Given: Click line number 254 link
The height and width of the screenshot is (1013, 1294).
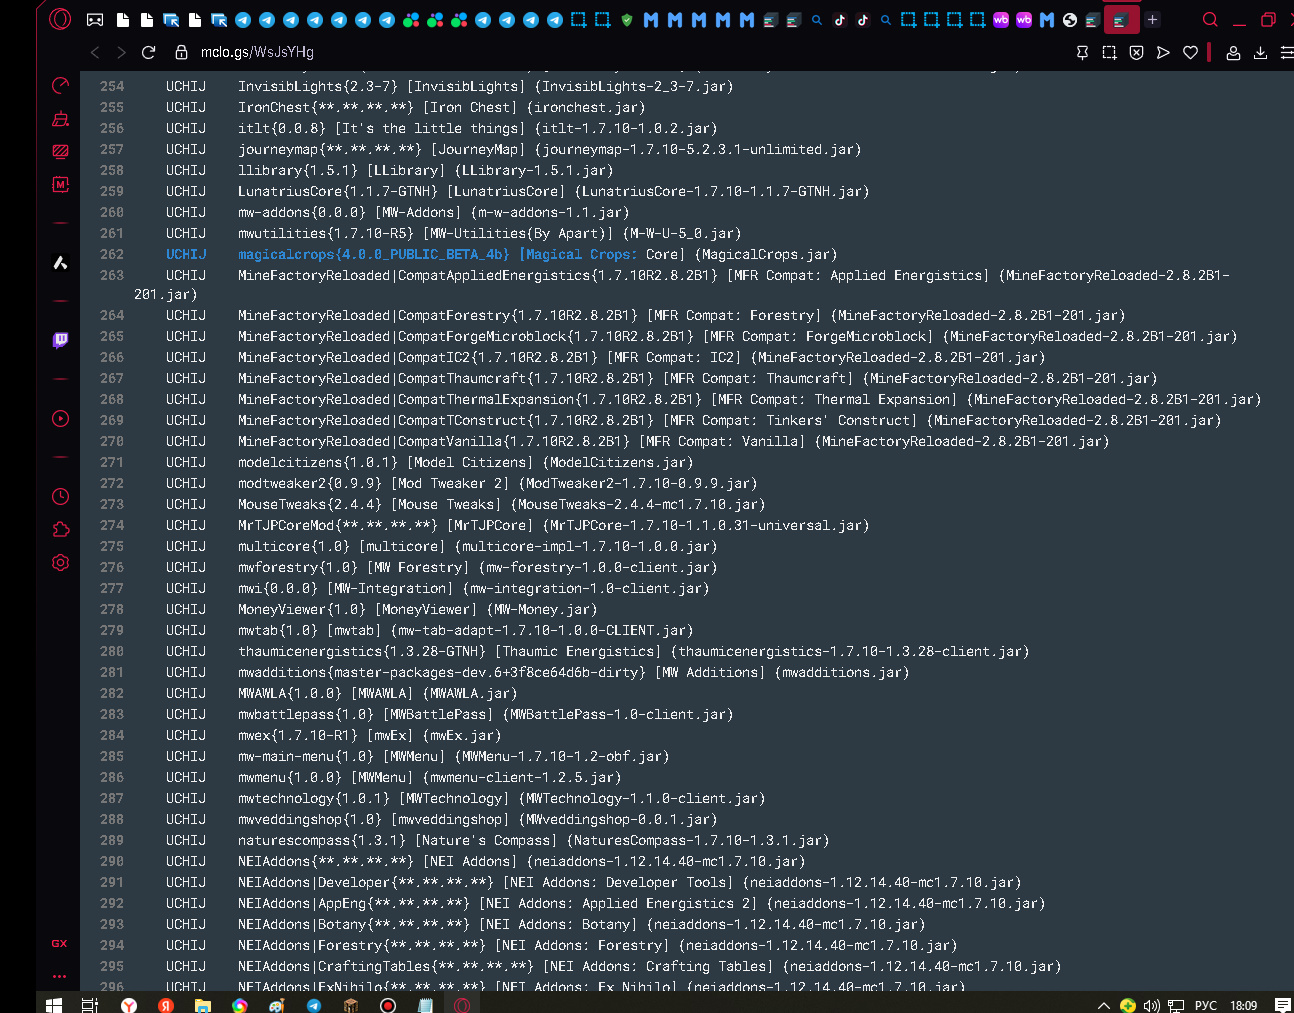Looking at the screenshot, I should coord(112,86).
